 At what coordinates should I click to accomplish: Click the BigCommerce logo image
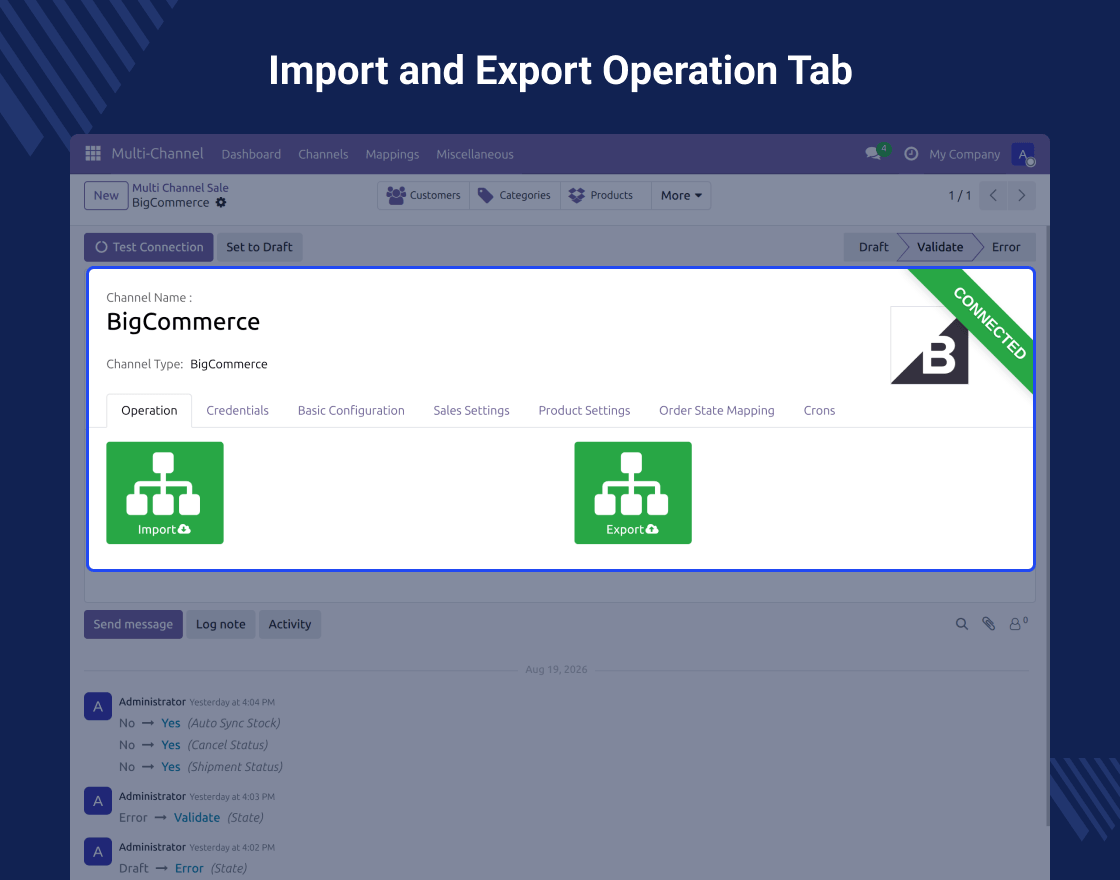click(x=929, y=345)
